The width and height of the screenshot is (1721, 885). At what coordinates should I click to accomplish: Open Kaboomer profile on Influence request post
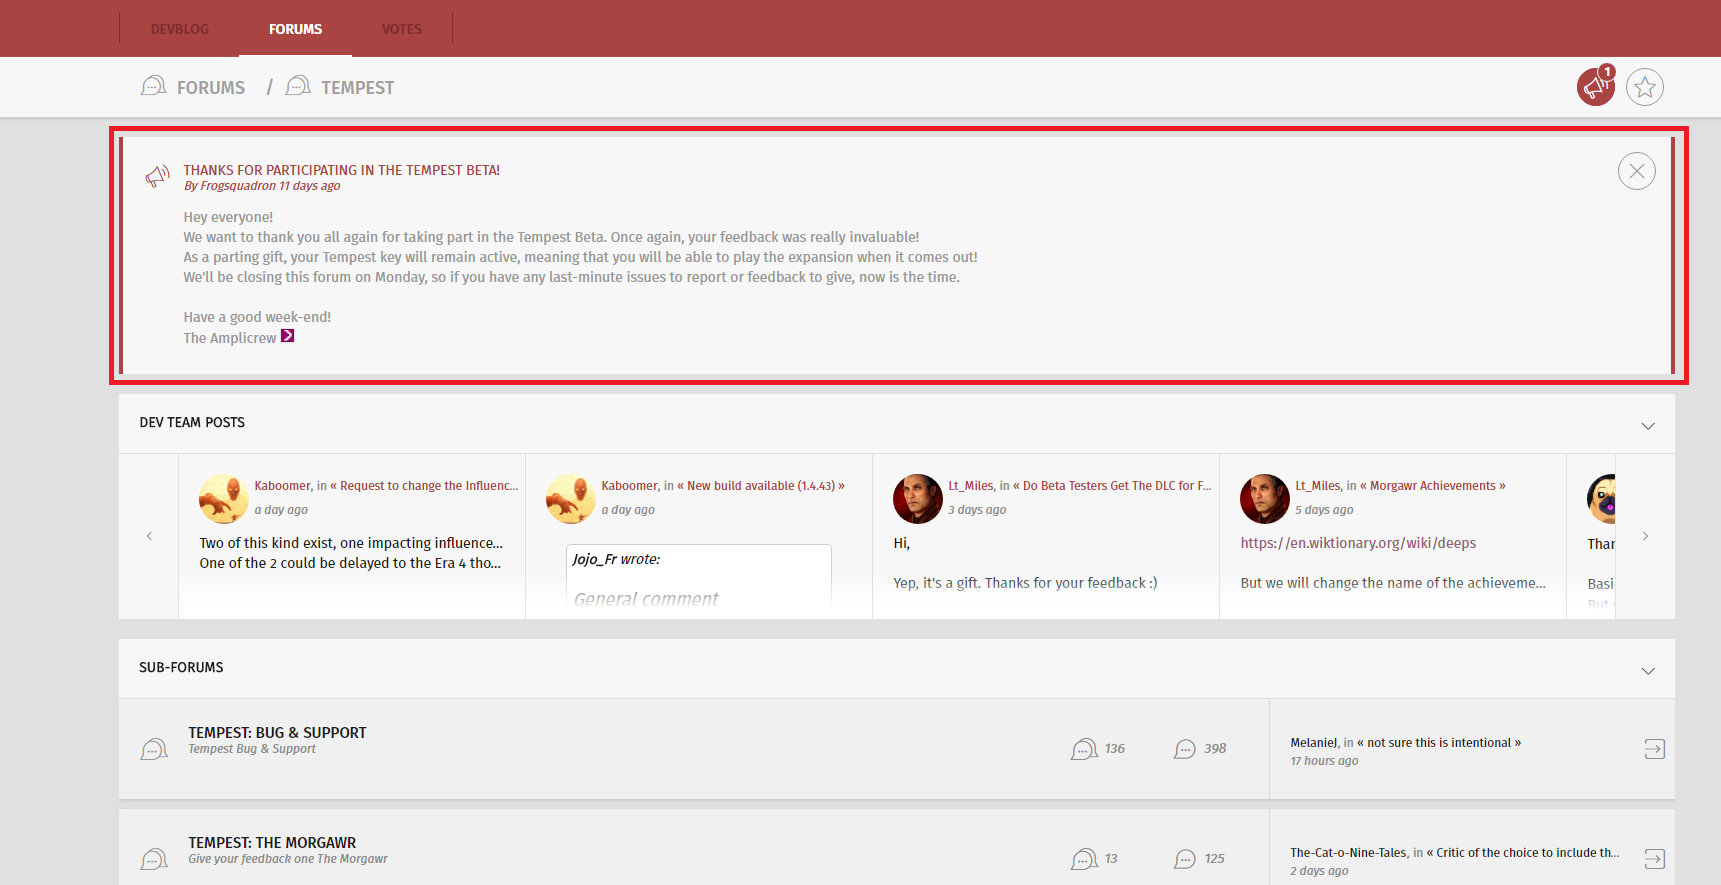(283, 486)
